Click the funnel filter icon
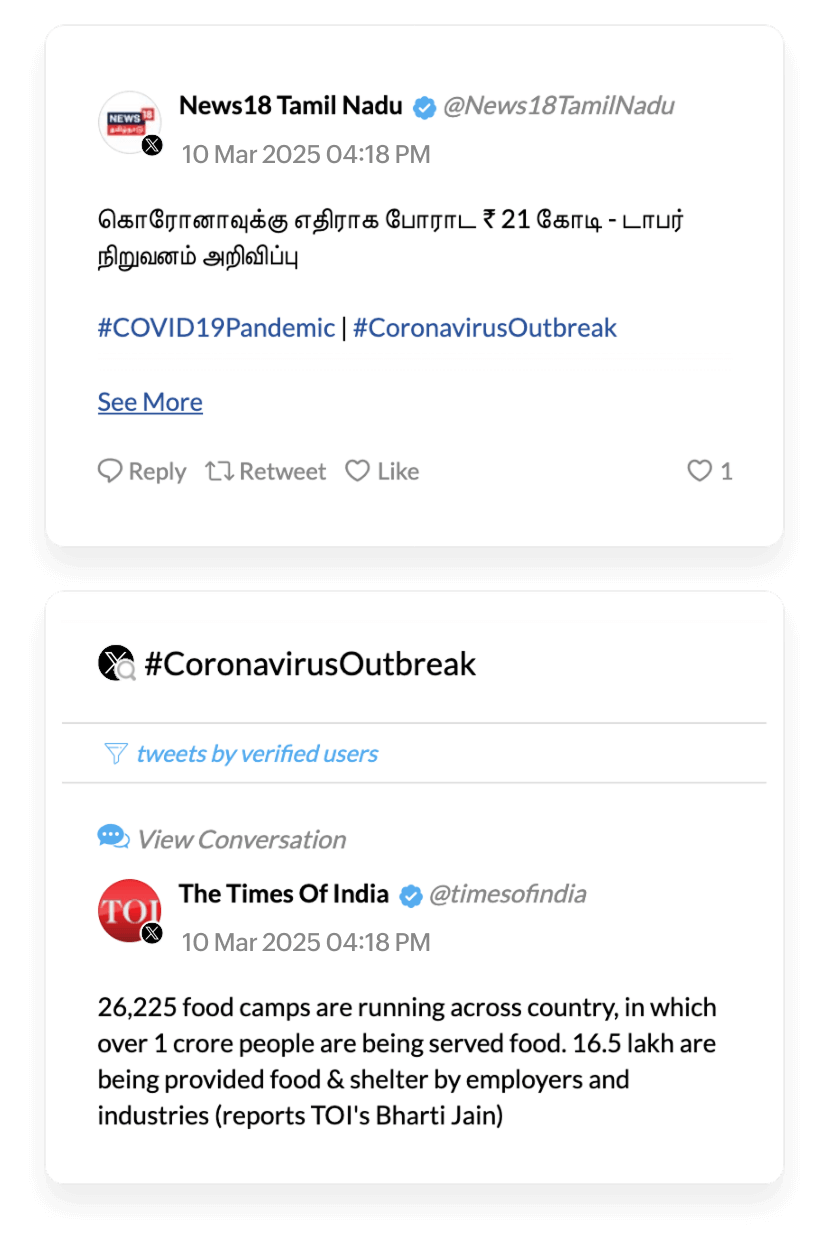Screen dimensions: 829x1249 pos(115,753)
